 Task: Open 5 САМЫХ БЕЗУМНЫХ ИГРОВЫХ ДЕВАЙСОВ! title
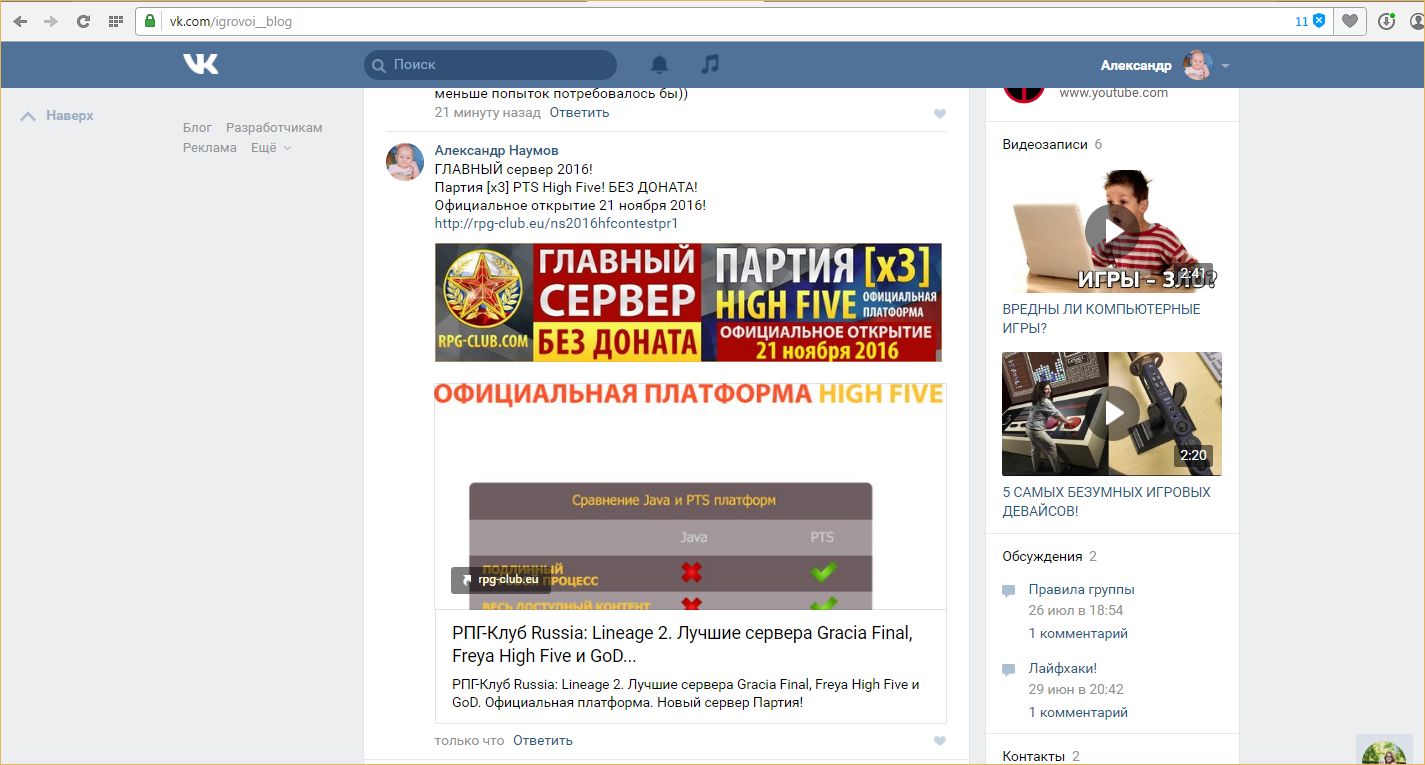(1107, 502)
